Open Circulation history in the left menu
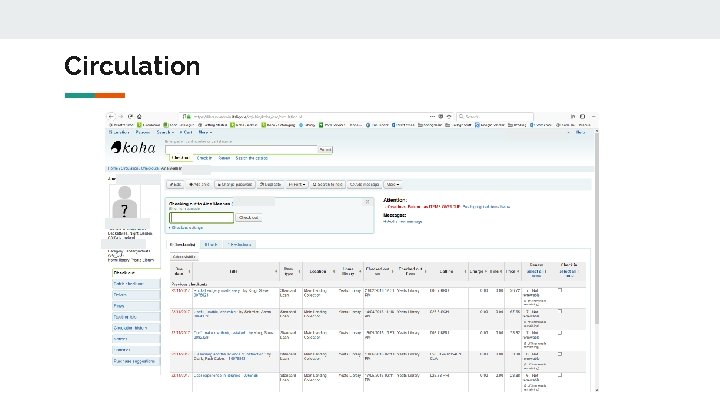 click(136, 328)
